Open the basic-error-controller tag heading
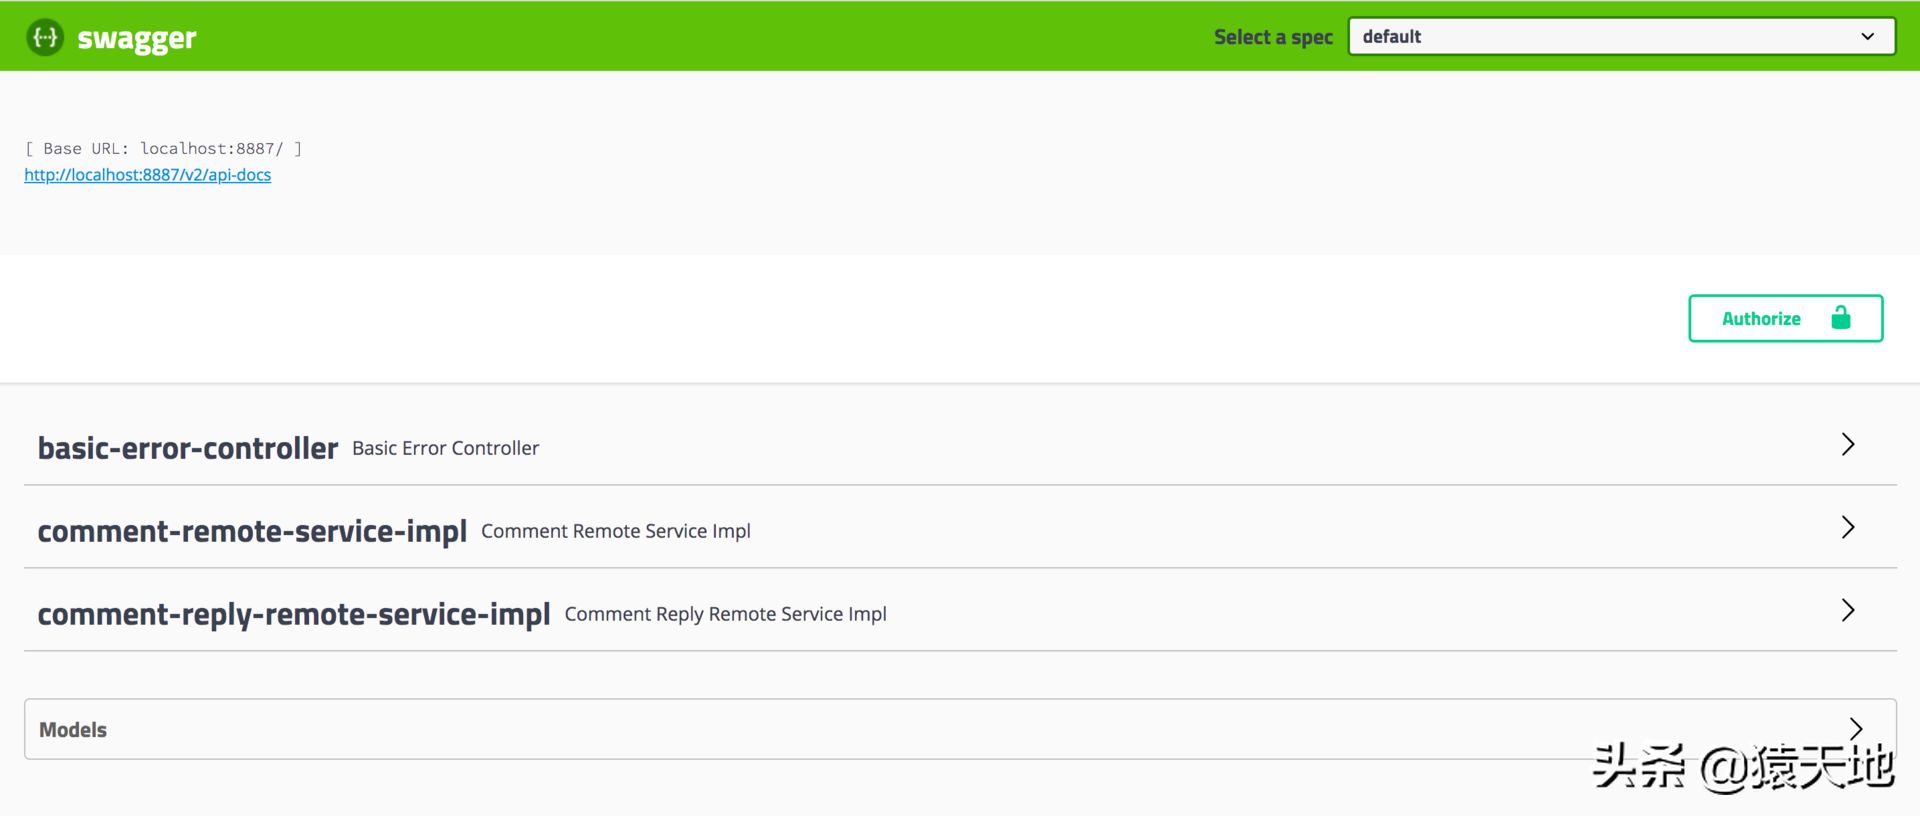The height and width of the screenshot is (816, 1920). (x=188, y=448)
